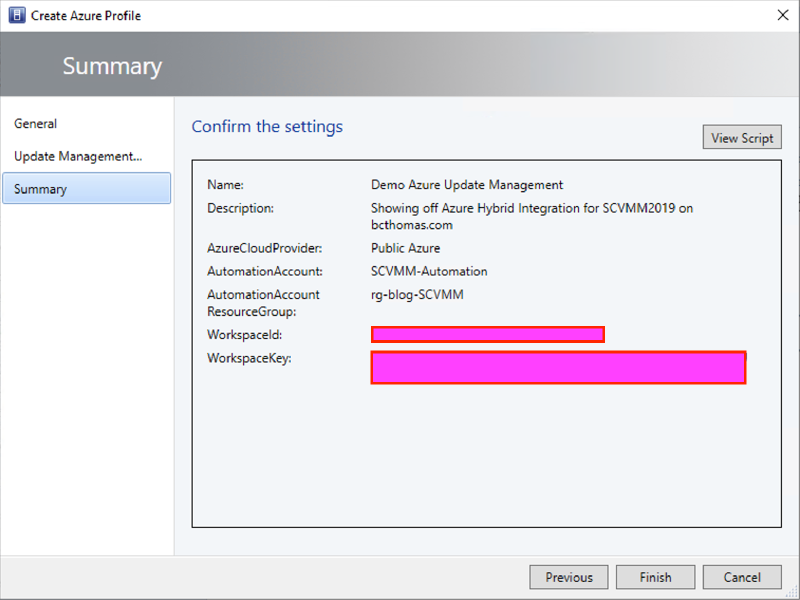
Task: Click the rg-blog-SCVMM resource group value
Action: point(417,295)
